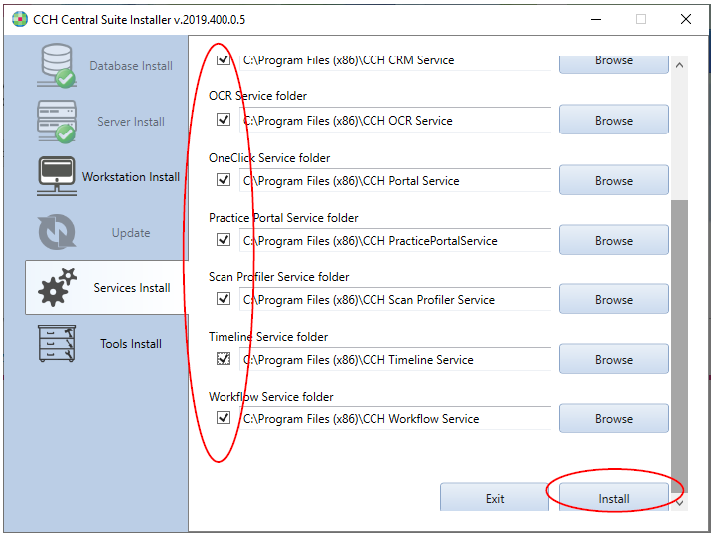Click the 'Timeline Service folder' label

click(x=268, y=336)
